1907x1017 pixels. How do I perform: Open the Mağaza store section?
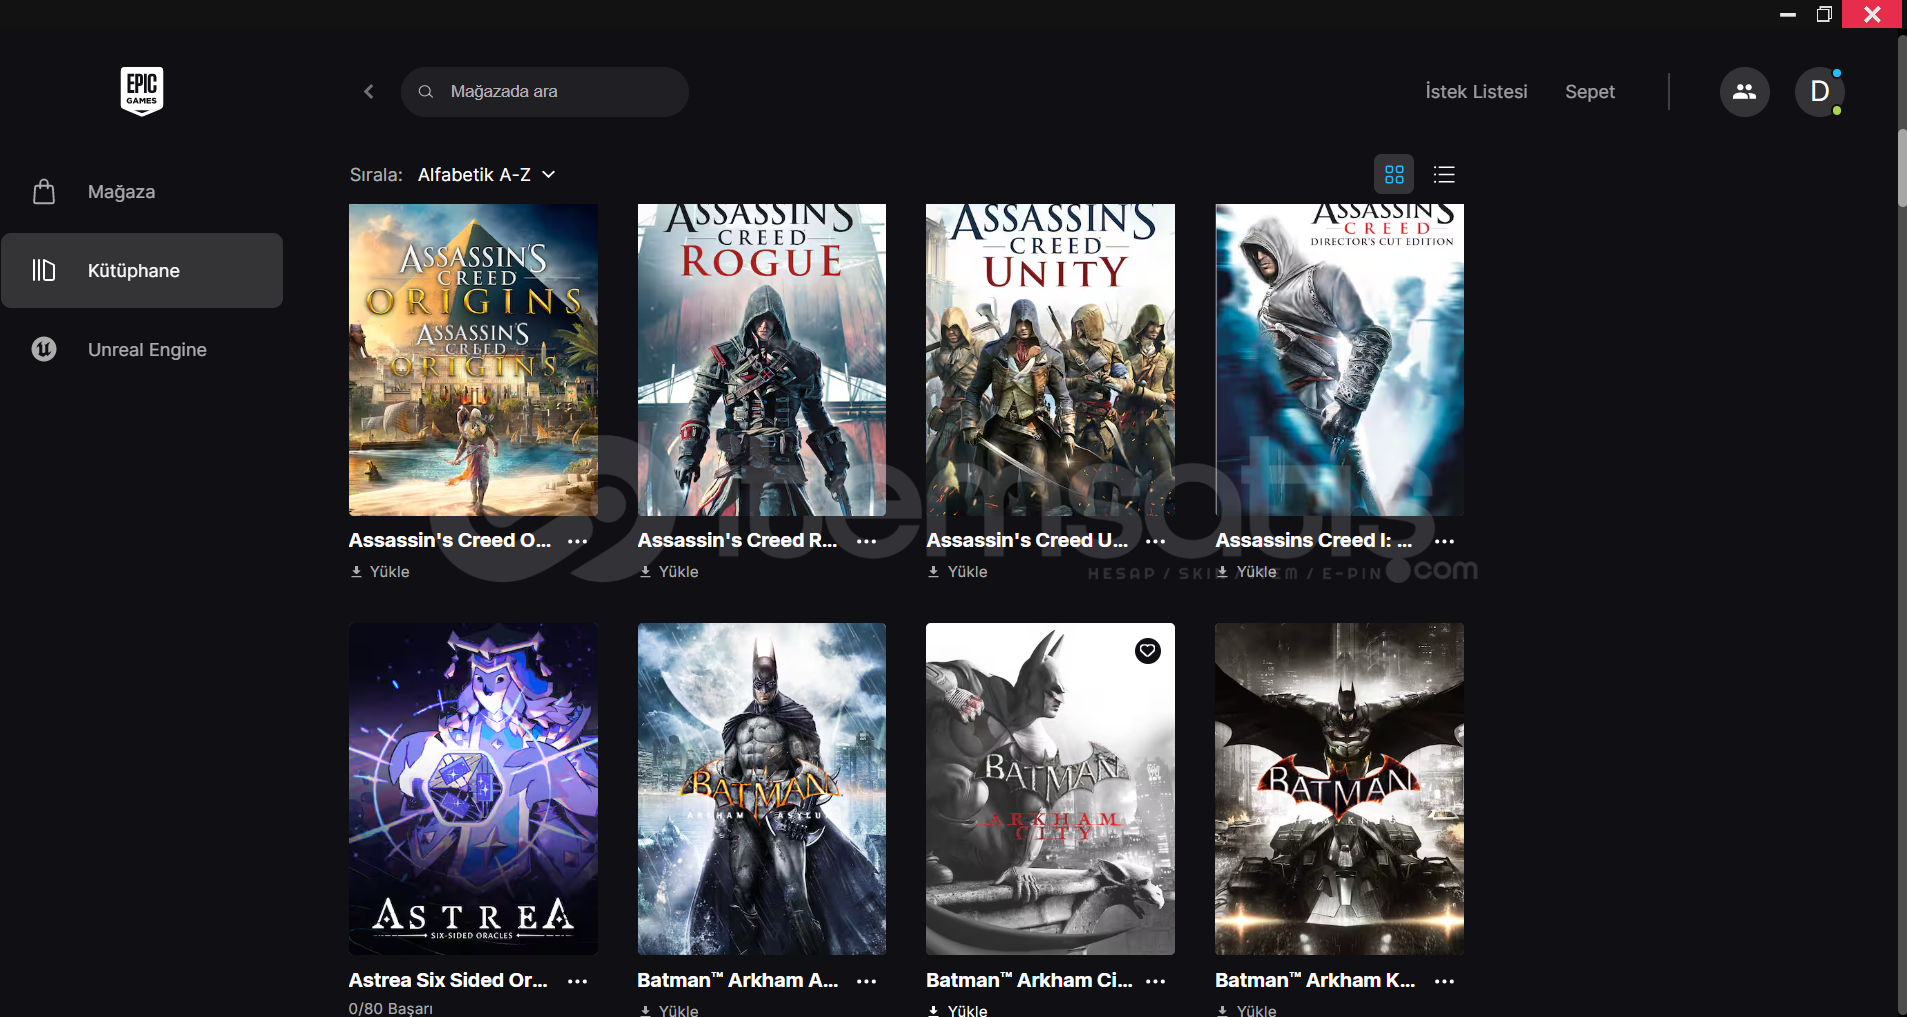[x=142, y=192]
